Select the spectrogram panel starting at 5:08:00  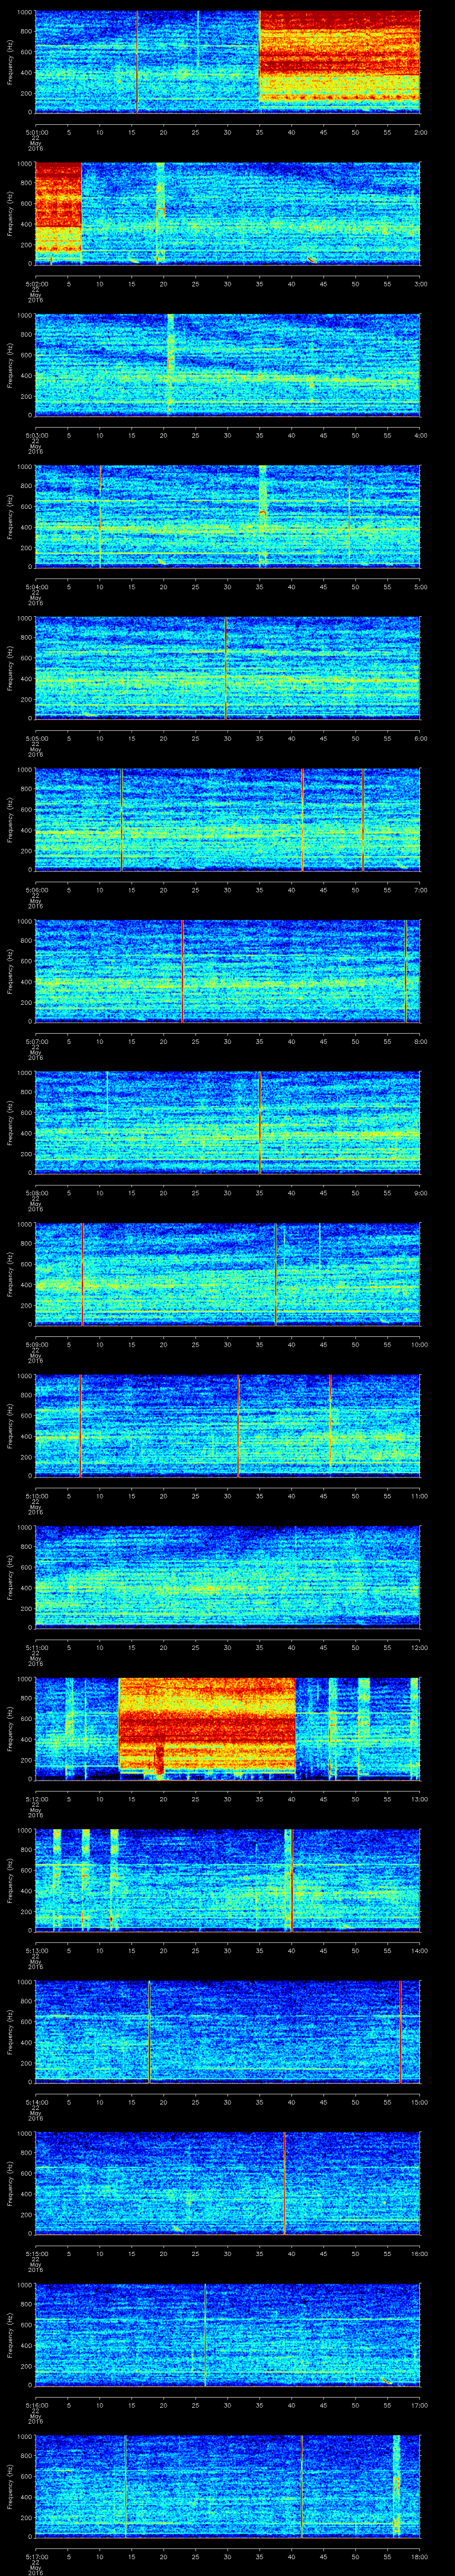tap(227, 1123)
